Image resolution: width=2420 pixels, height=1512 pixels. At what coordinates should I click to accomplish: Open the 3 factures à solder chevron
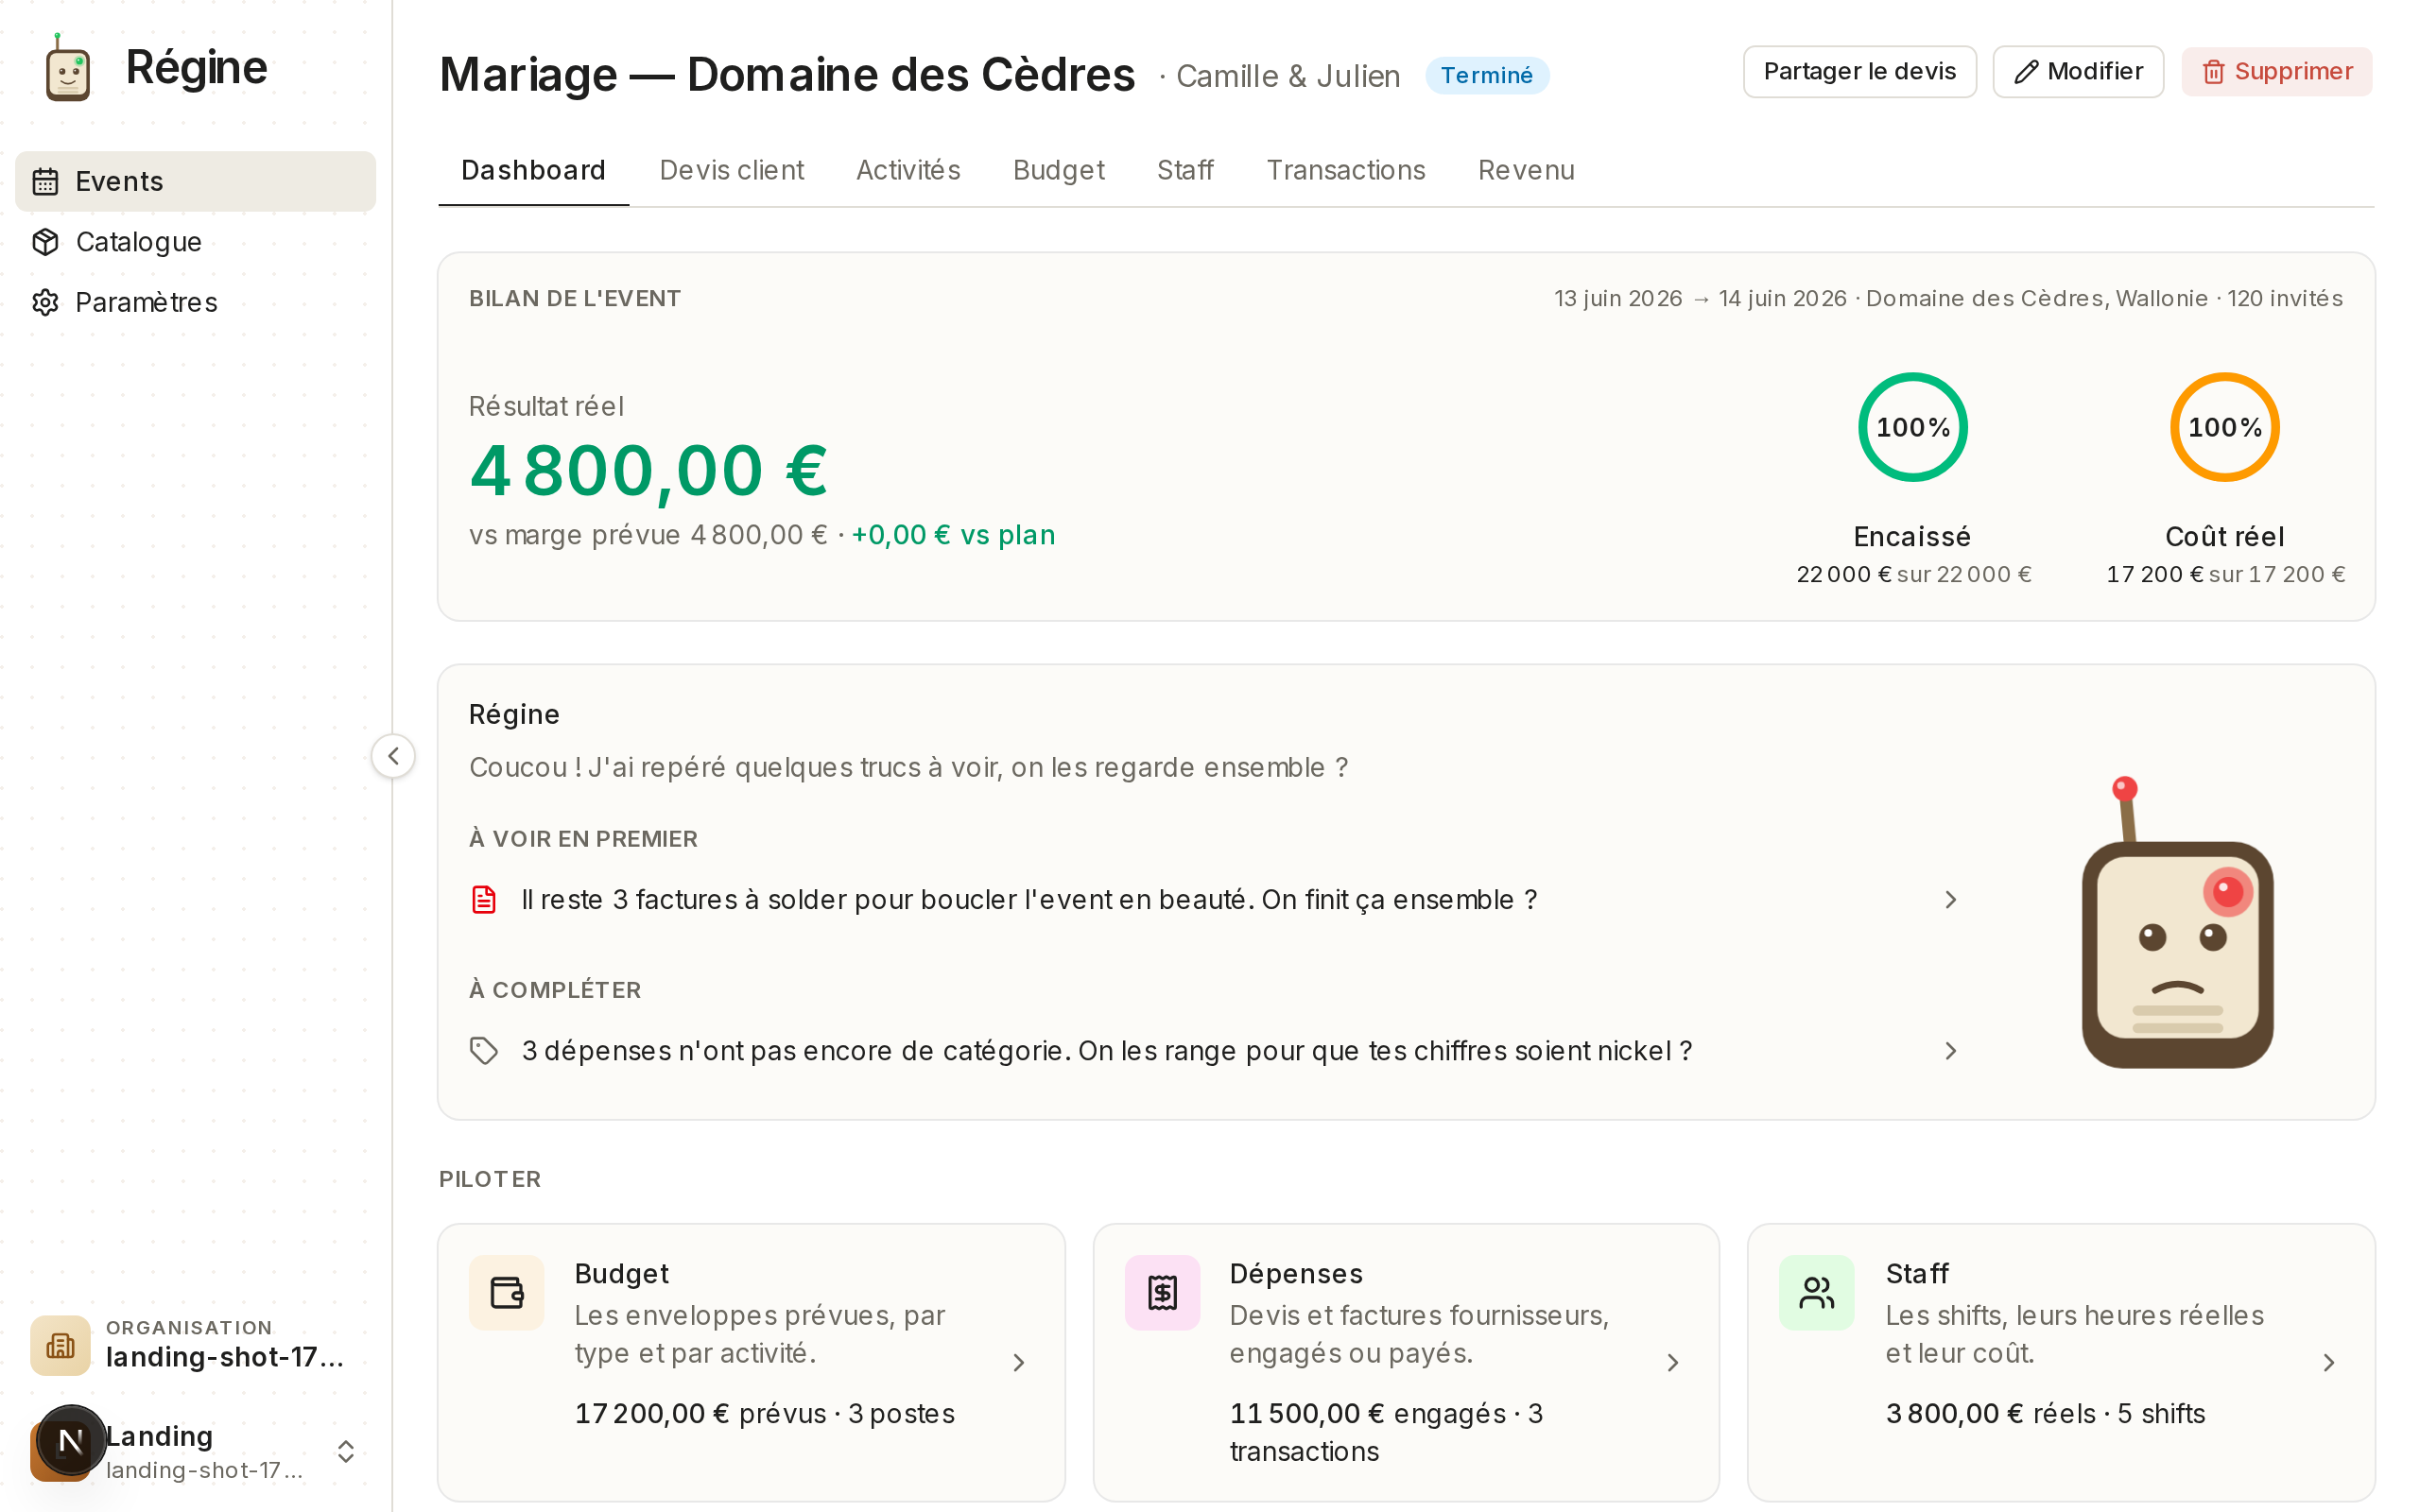pyautogui.click(x=1950, y=899)
